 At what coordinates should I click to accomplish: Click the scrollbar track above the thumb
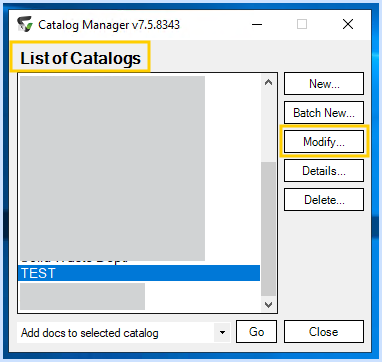[x=268, y=126]
